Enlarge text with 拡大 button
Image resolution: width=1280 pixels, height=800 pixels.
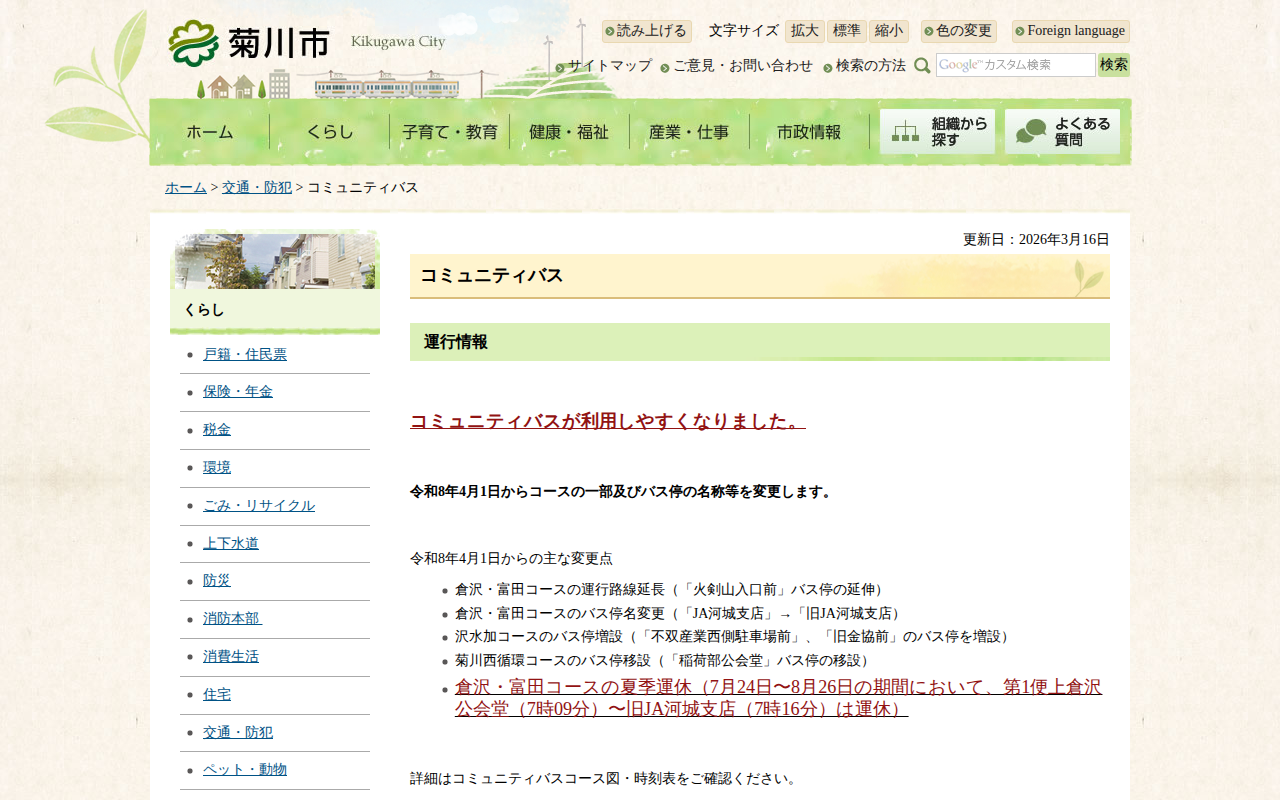pos(805,31)
